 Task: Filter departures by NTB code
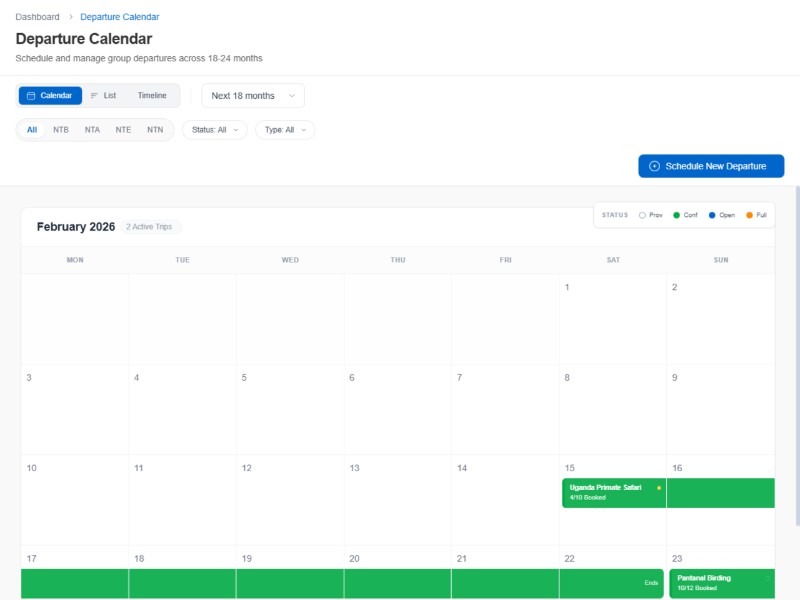point(61,130)
